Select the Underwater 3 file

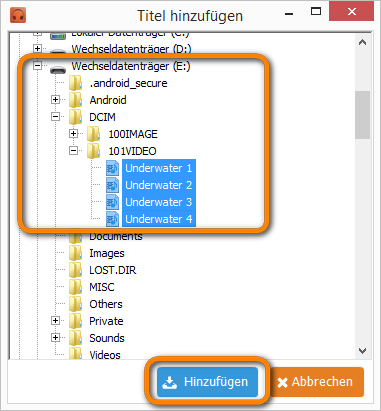[x=159, y=202]
